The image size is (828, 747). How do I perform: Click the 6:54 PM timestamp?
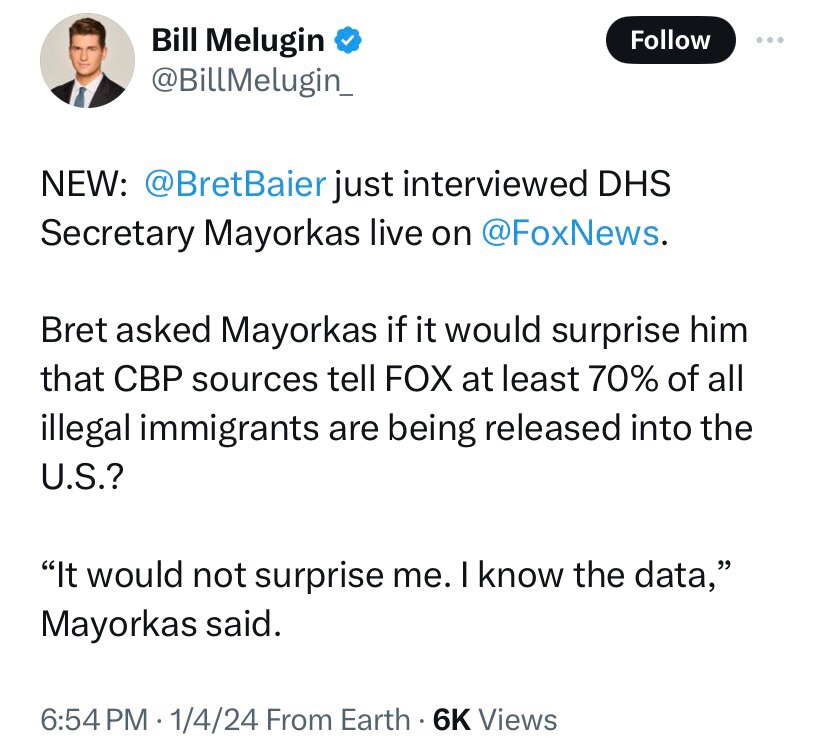coord(96,719)
